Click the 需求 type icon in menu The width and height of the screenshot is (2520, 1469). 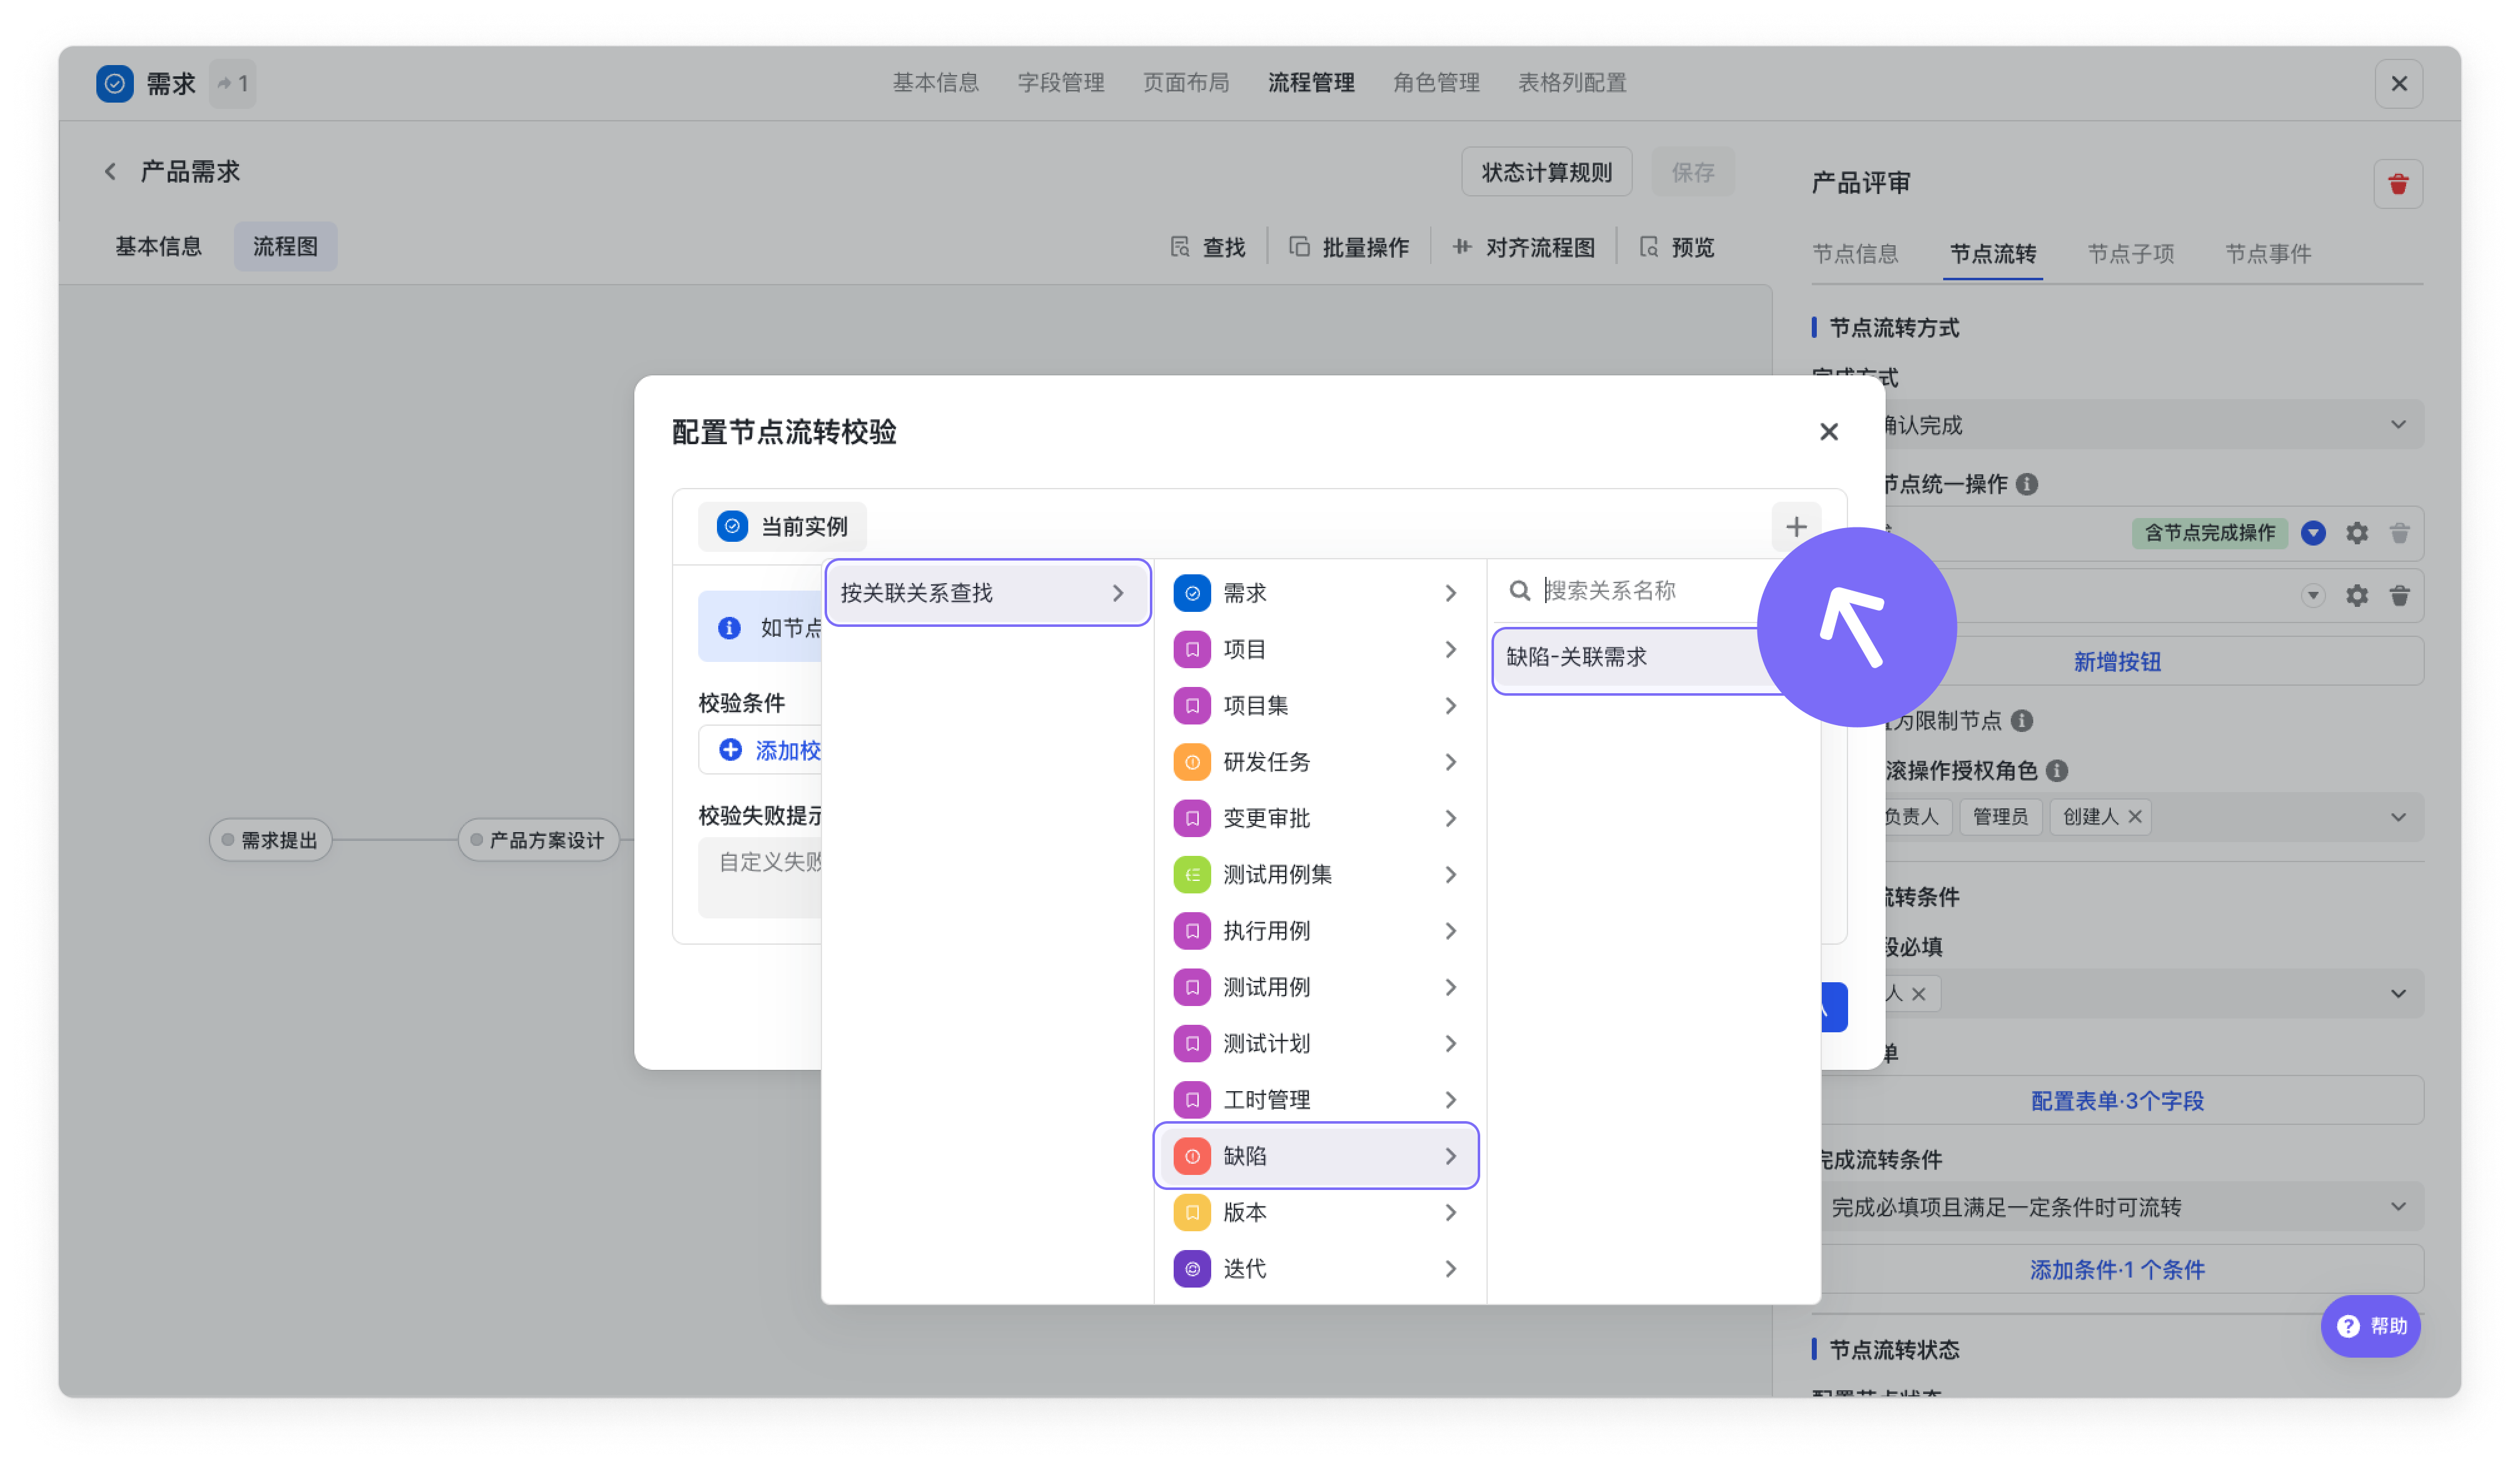click(x=1192, y=594)
